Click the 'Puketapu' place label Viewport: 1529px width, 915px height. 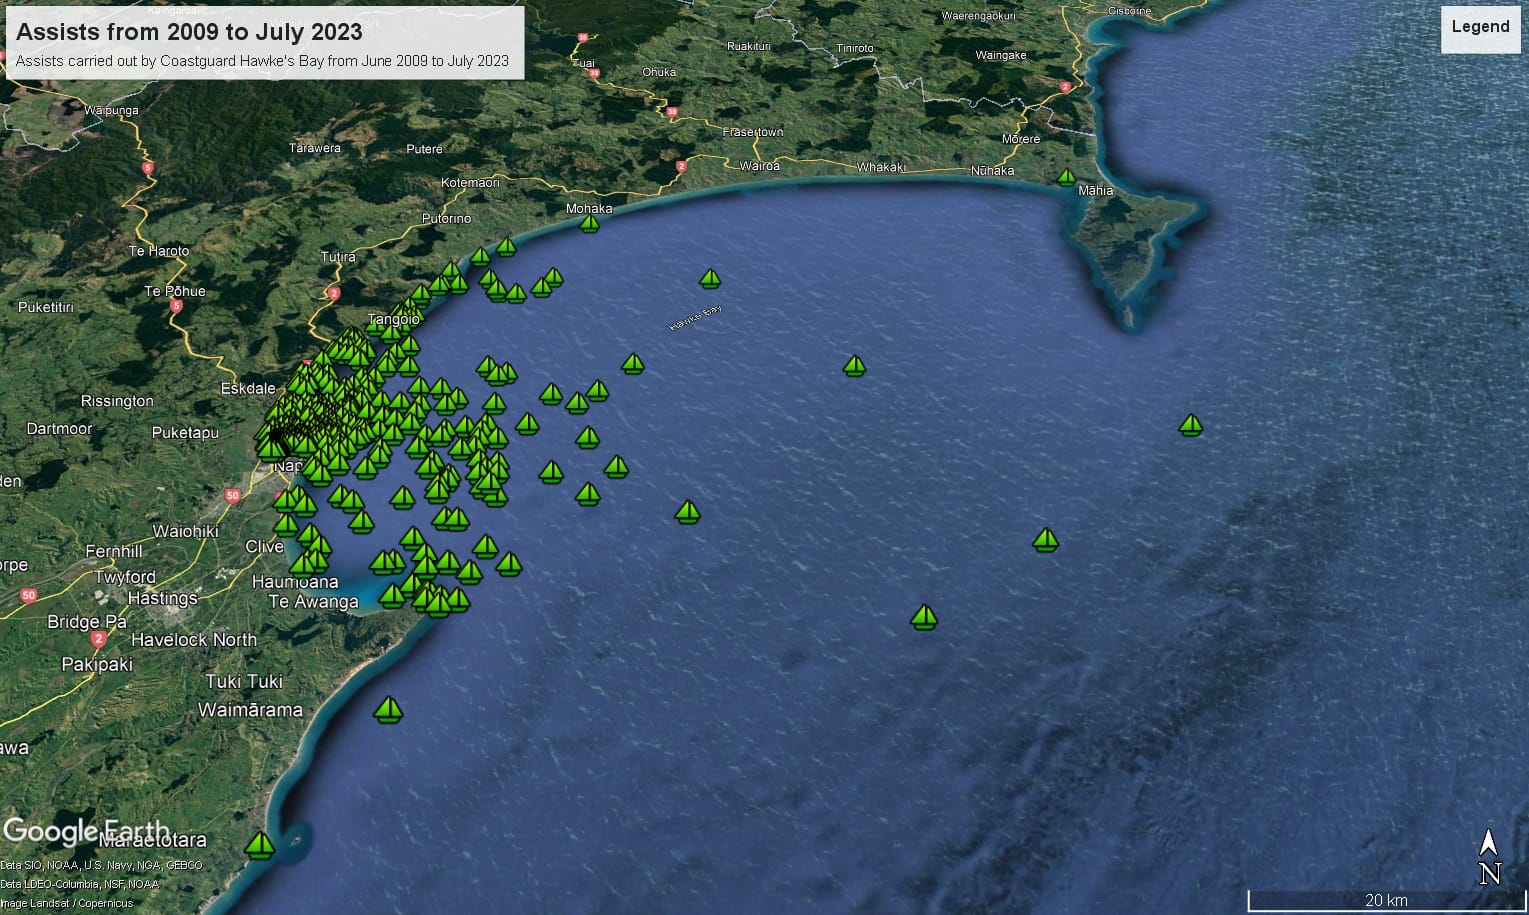(185, 433)
